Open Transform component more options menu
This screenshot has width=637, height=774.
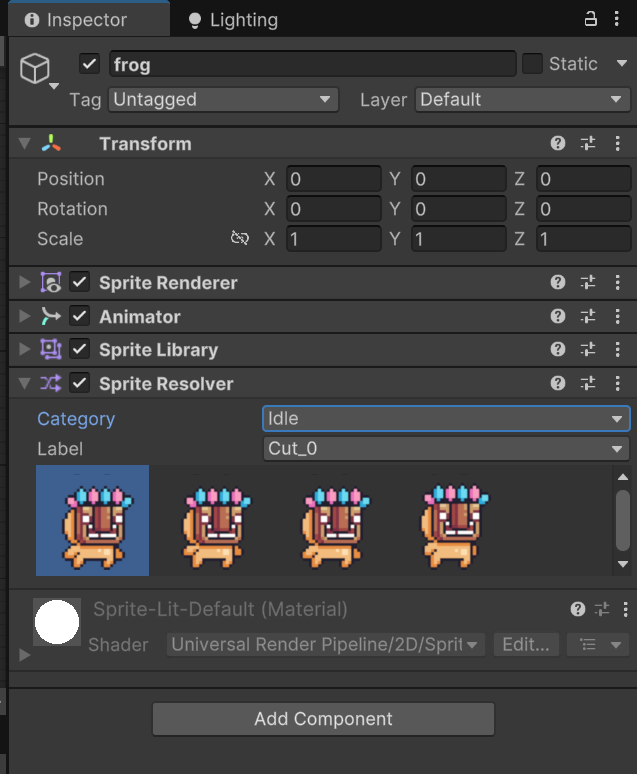point(618,143)
